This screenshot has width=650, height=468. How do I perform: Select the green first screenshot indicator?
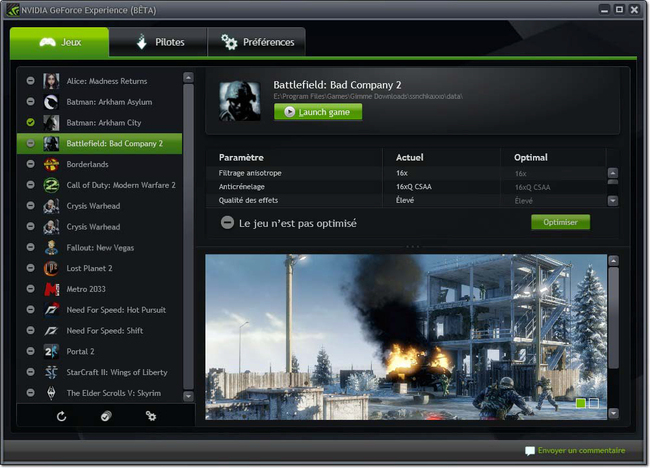[x=581, y=403]
